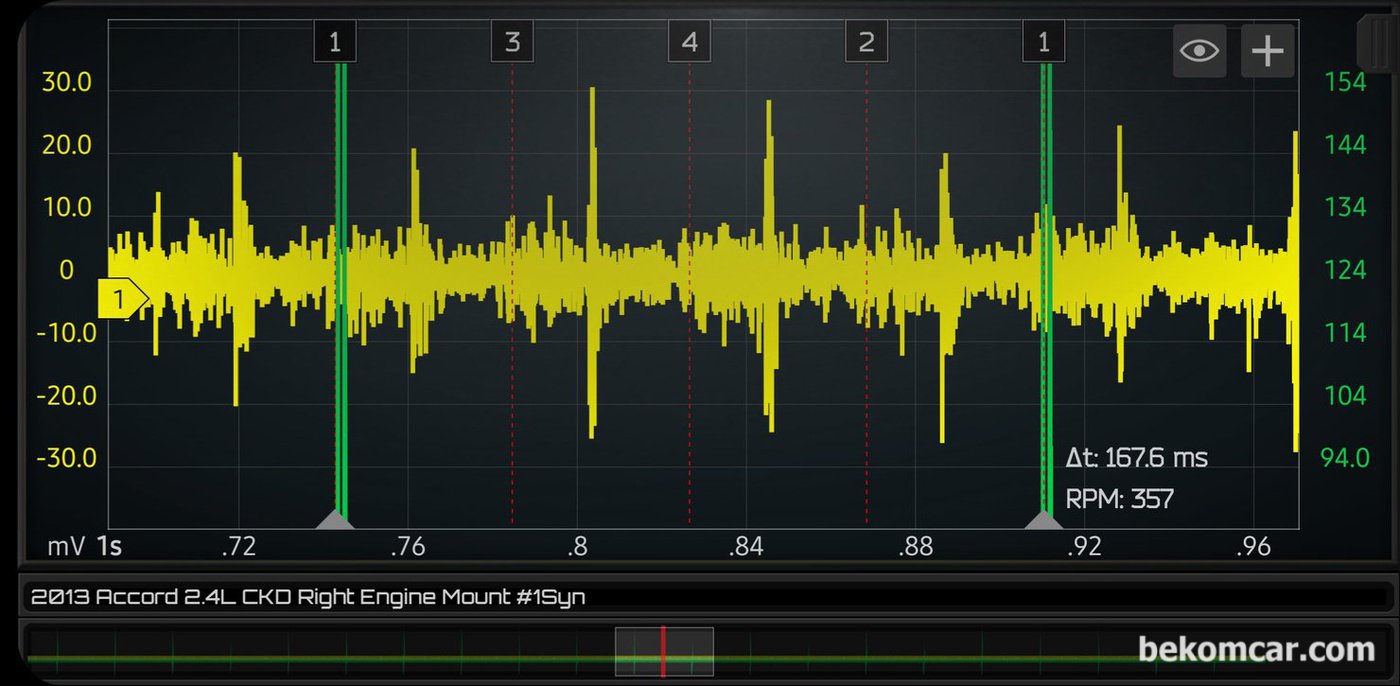This screenshot has height=686, width=1400.
Task: Select the cylinder 4 marker label
Action: (x=689, y=42)
